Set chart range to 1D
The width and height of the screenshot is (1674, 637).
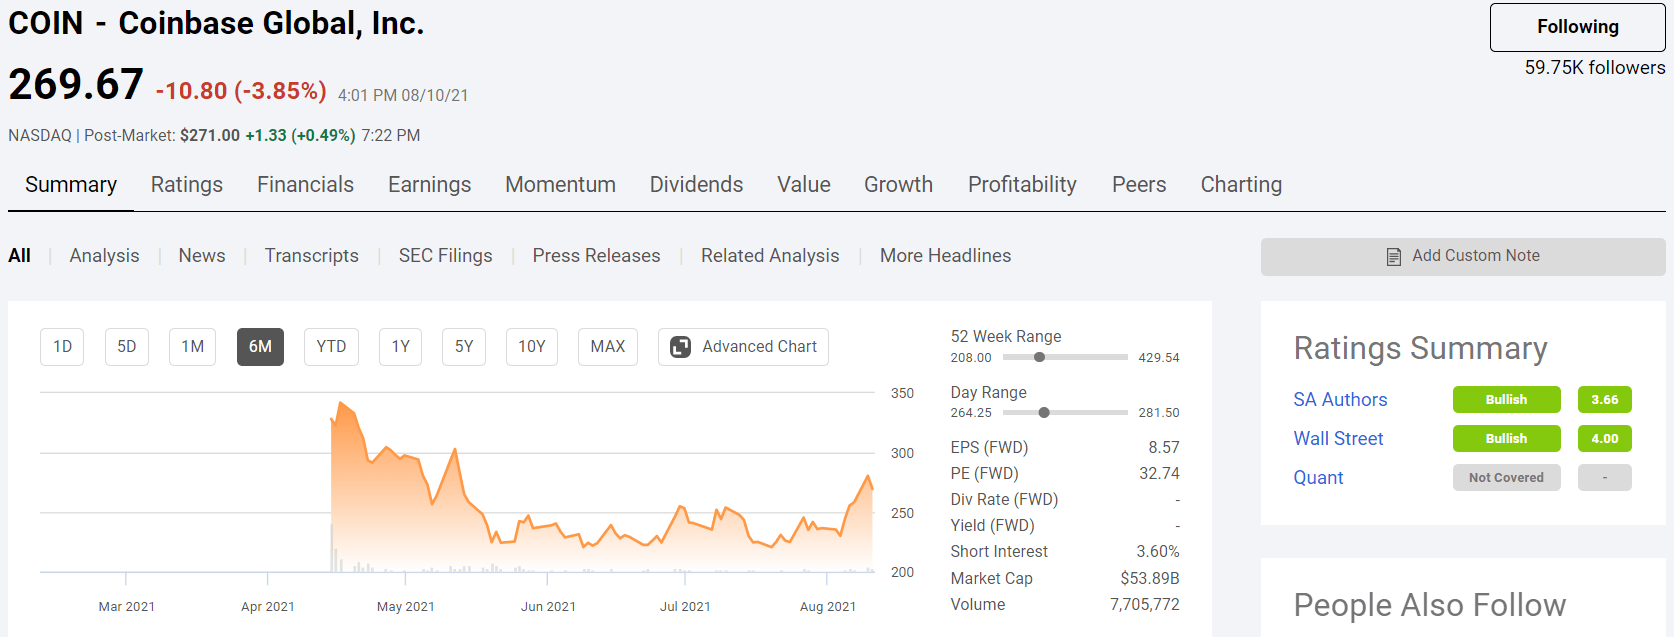tap(62, 347)
